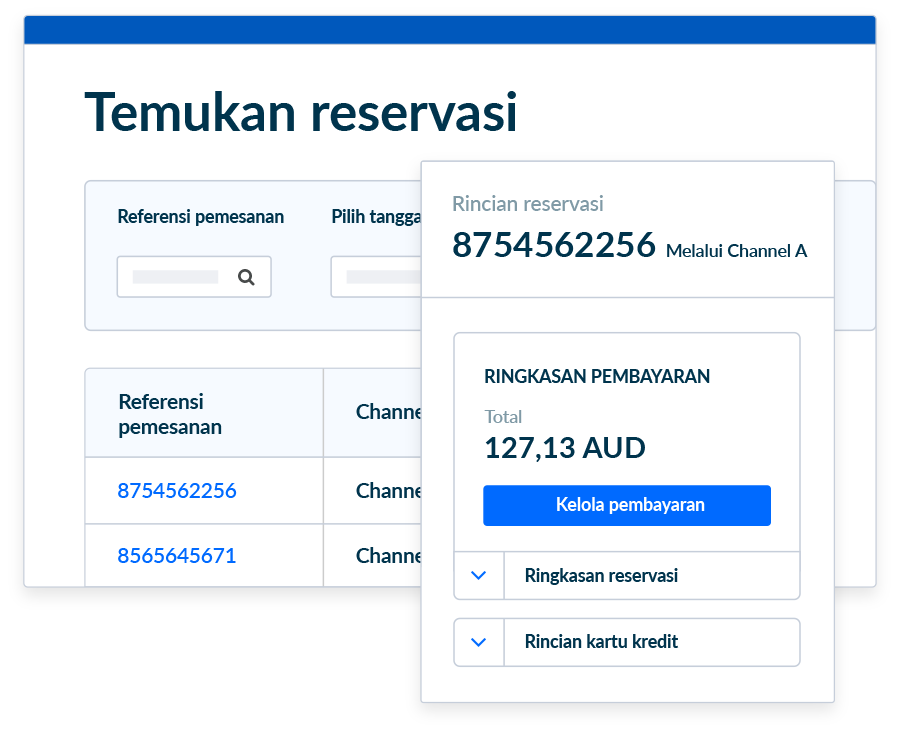This screenshot has width=900, height=734.
Task: Collapse the Rincian reservasi details panel
Action: click(527, 204)
